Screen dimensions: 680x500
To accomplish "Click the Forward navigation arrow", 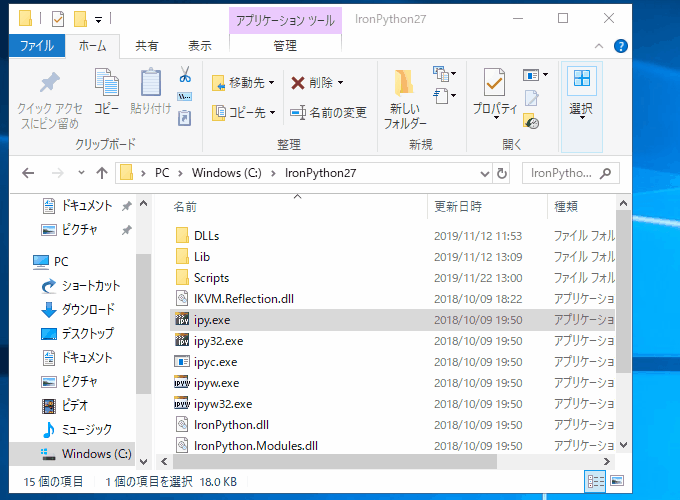I will pyautogui.click(x=58, y=173).
